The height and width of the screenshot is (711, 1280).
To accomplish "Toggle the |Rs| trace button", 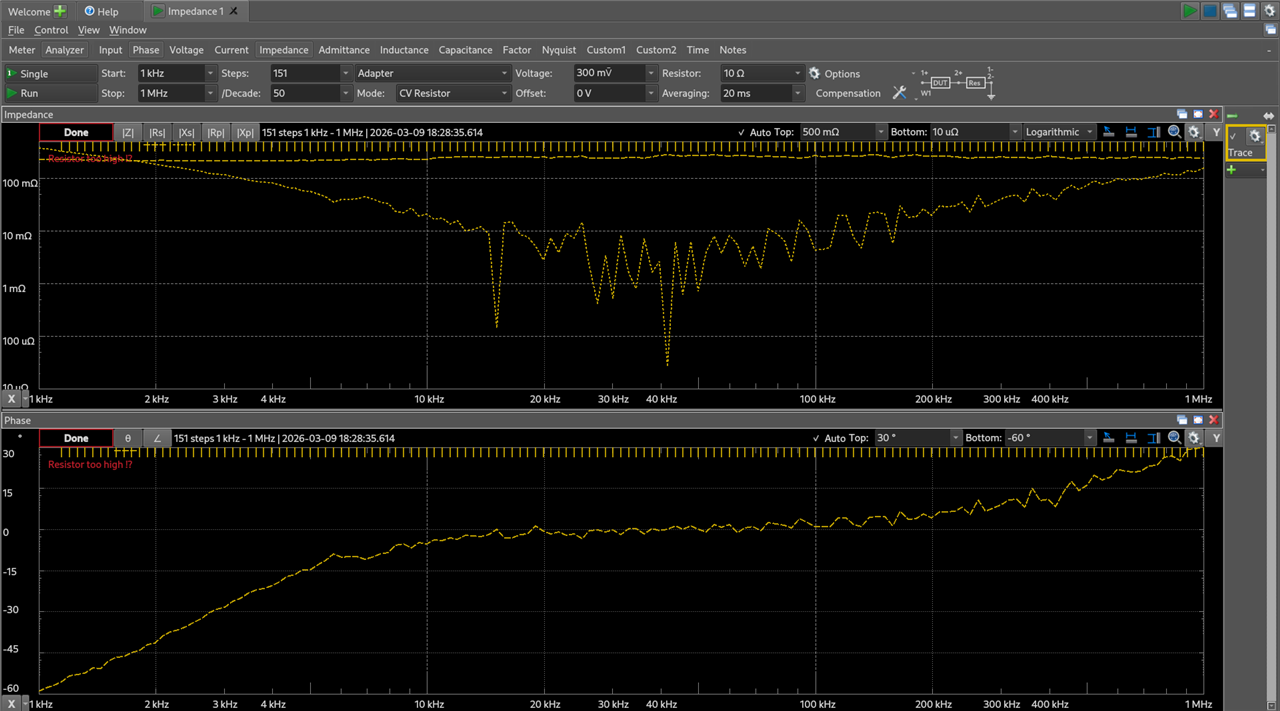I will (157, 132).
